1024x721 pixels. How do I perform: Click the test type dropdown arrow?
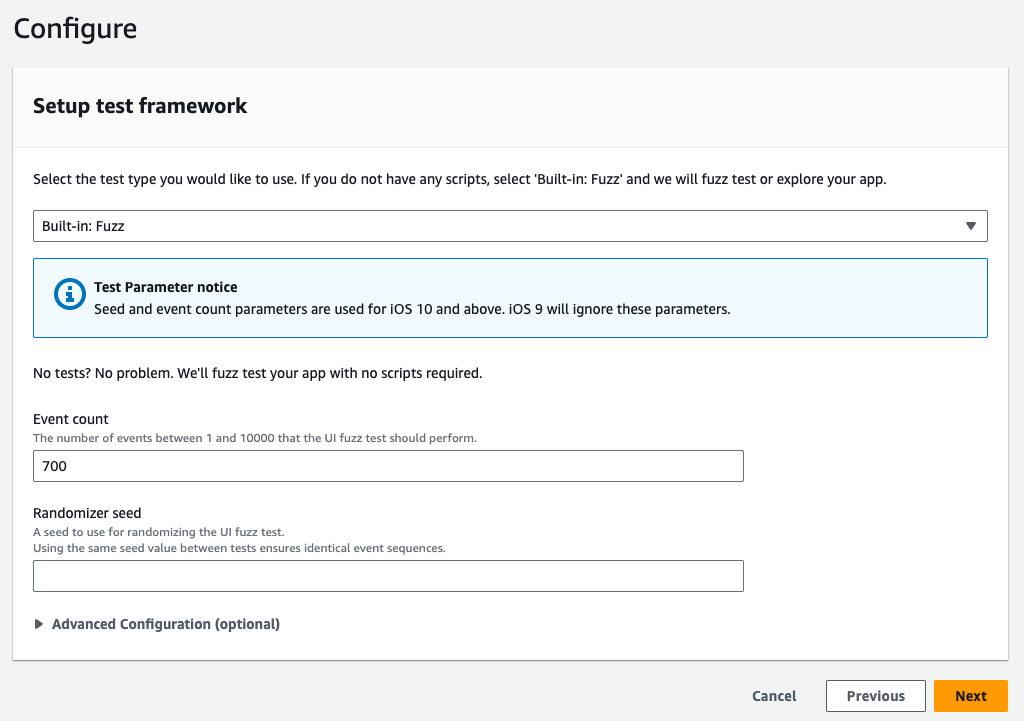tap(970, 226)
